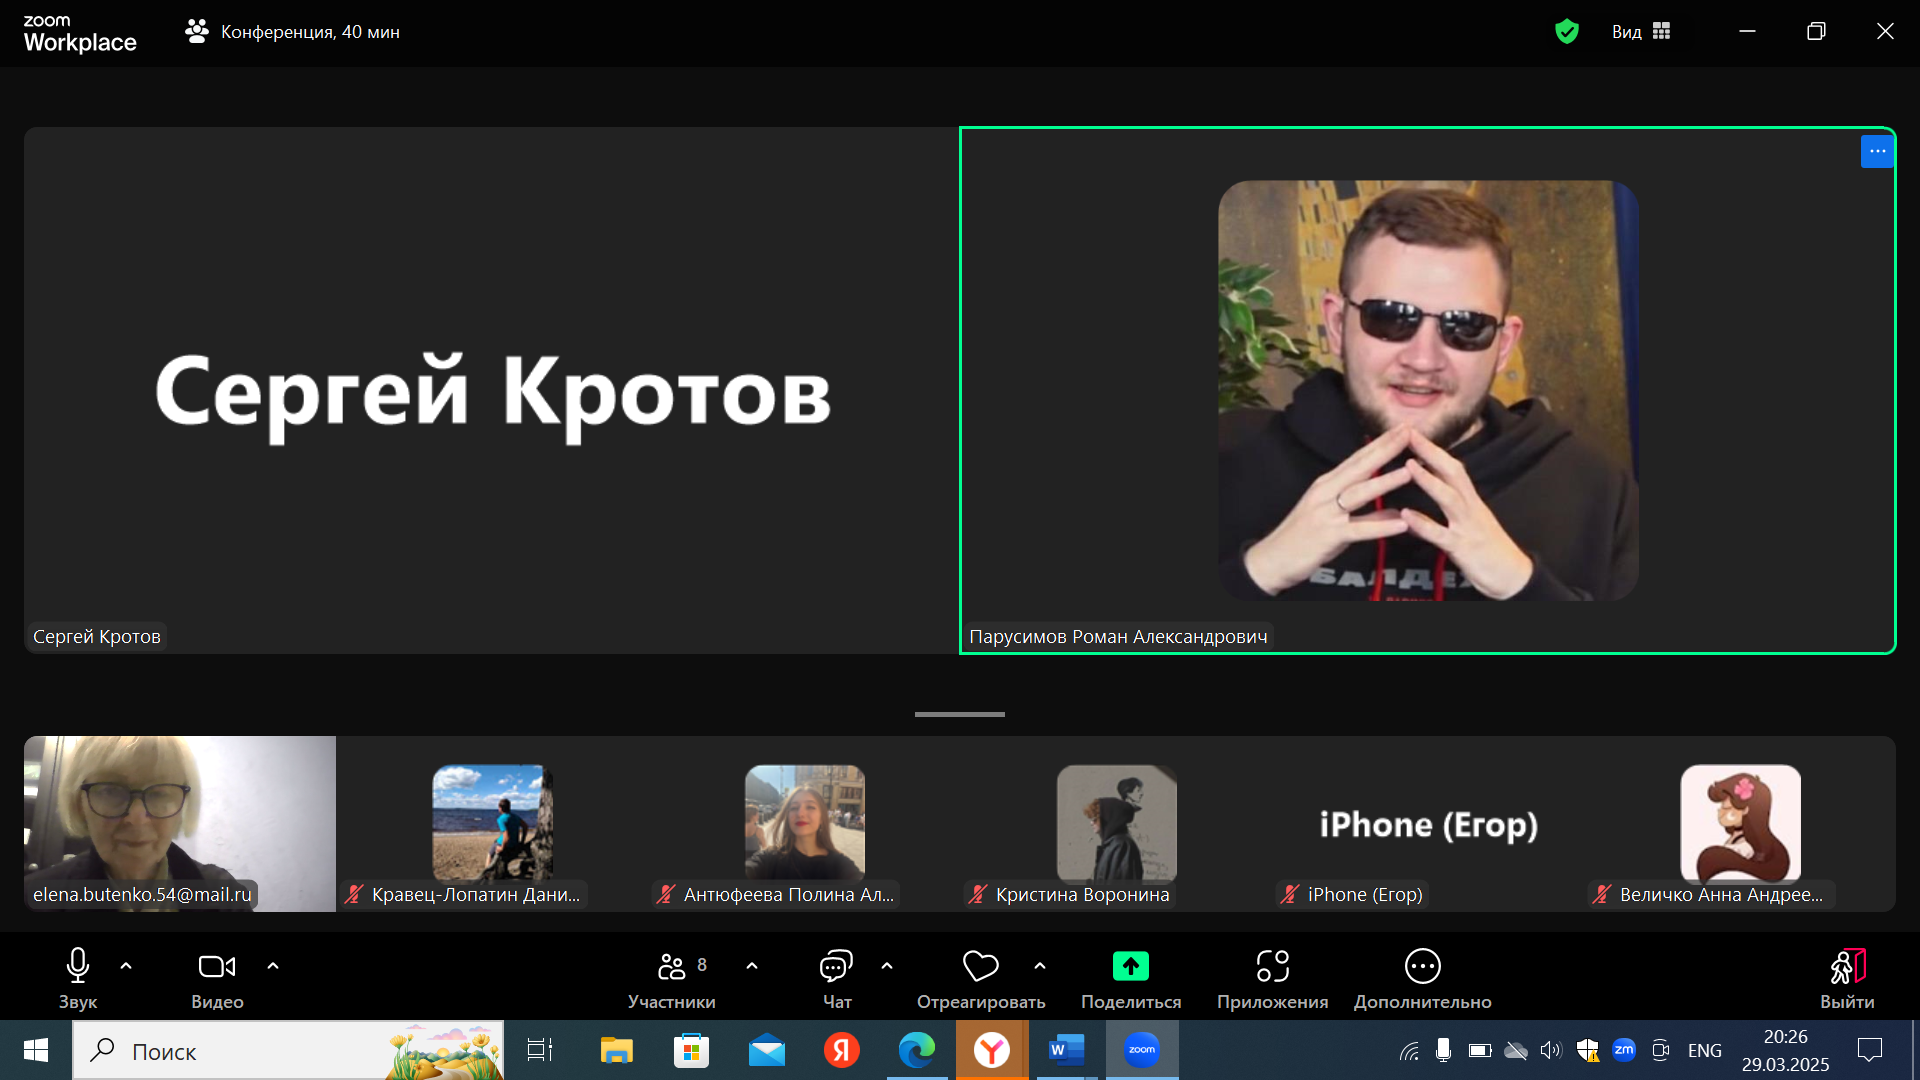The width and height of the screenshot is (1920, 1080).
Task: Click the battery tray icon
Action: pos(1480,1050)
